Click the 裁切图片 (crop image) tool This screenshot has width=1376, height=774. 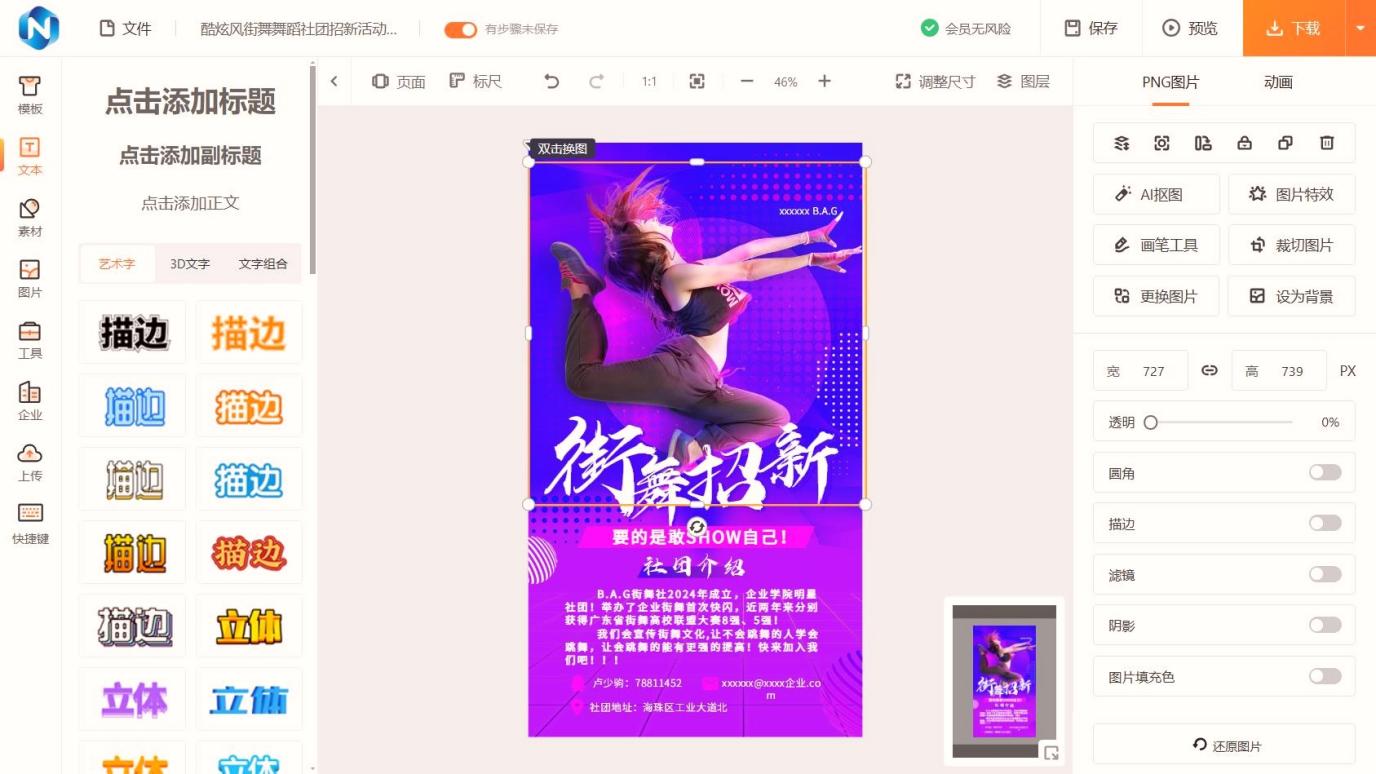coord(1291,244)
